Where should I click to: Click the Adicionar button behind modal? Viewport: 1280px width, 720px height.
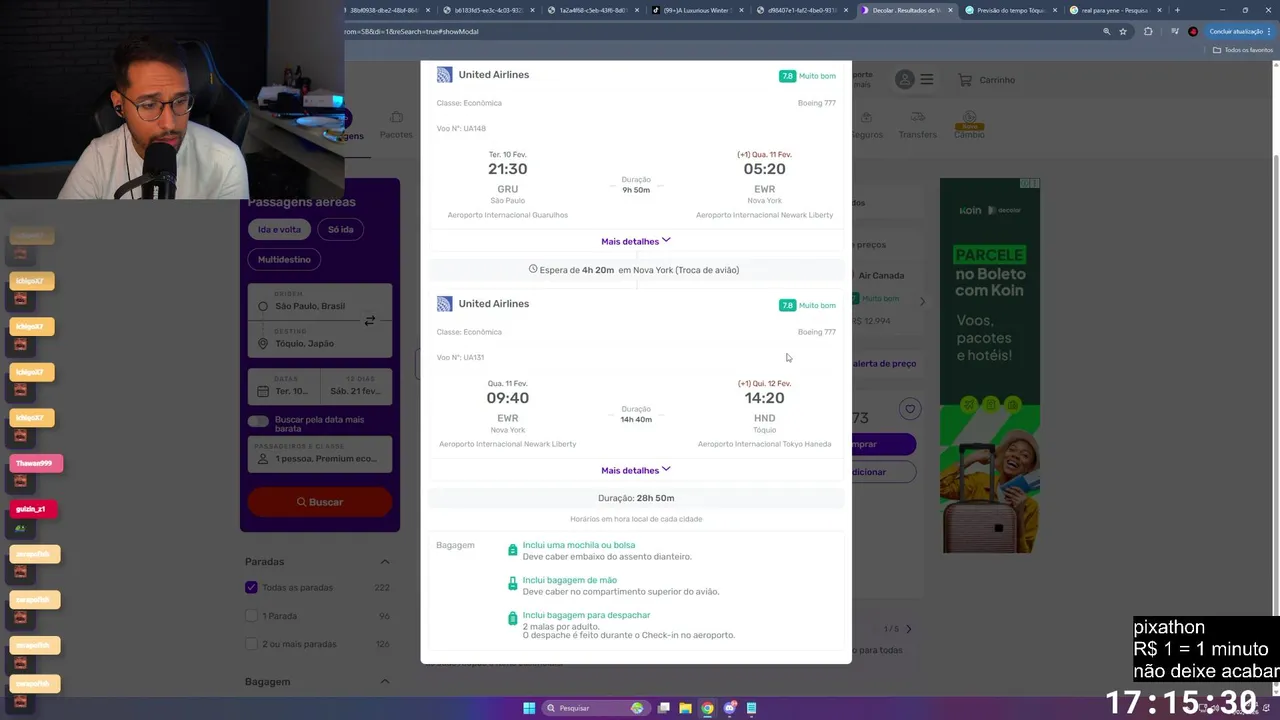click(x=882, y=472)
